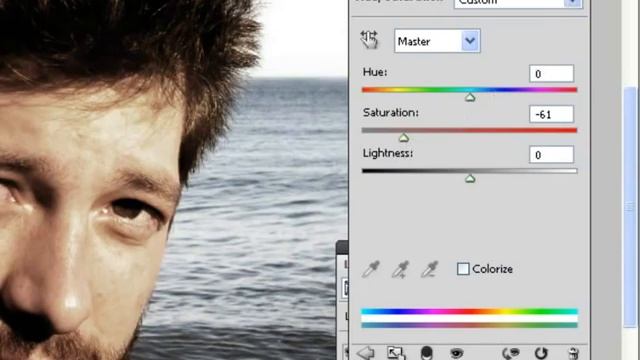Open the Custom preset dropdown

(x=518, y=3)
